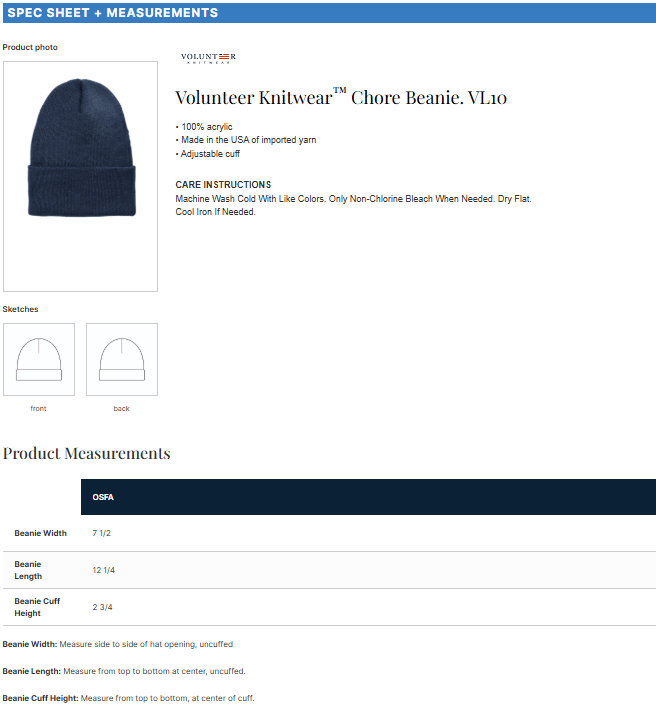Click the Volunteer Knitwear brand logo
The image size is (656, 705).
208,58
